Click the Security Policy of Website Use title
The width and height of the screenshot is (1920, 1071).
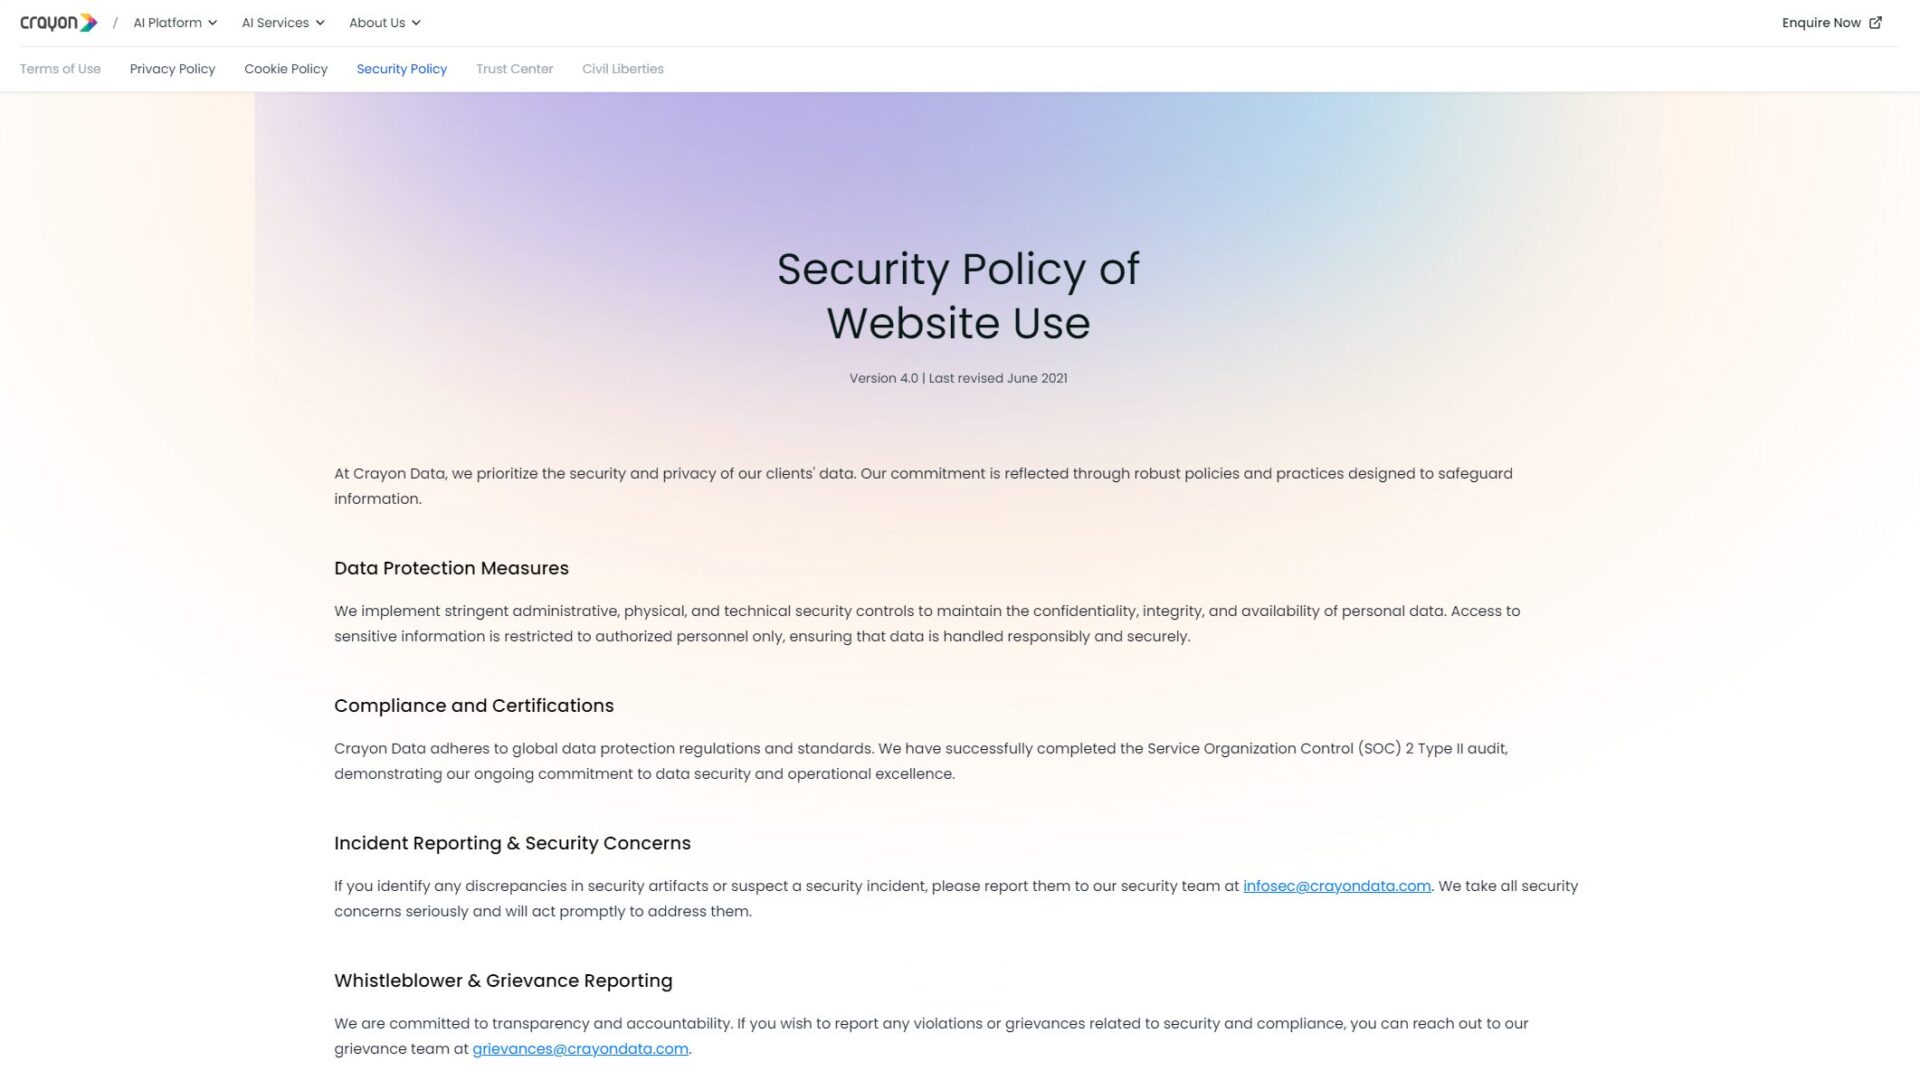tap(958, 296)
